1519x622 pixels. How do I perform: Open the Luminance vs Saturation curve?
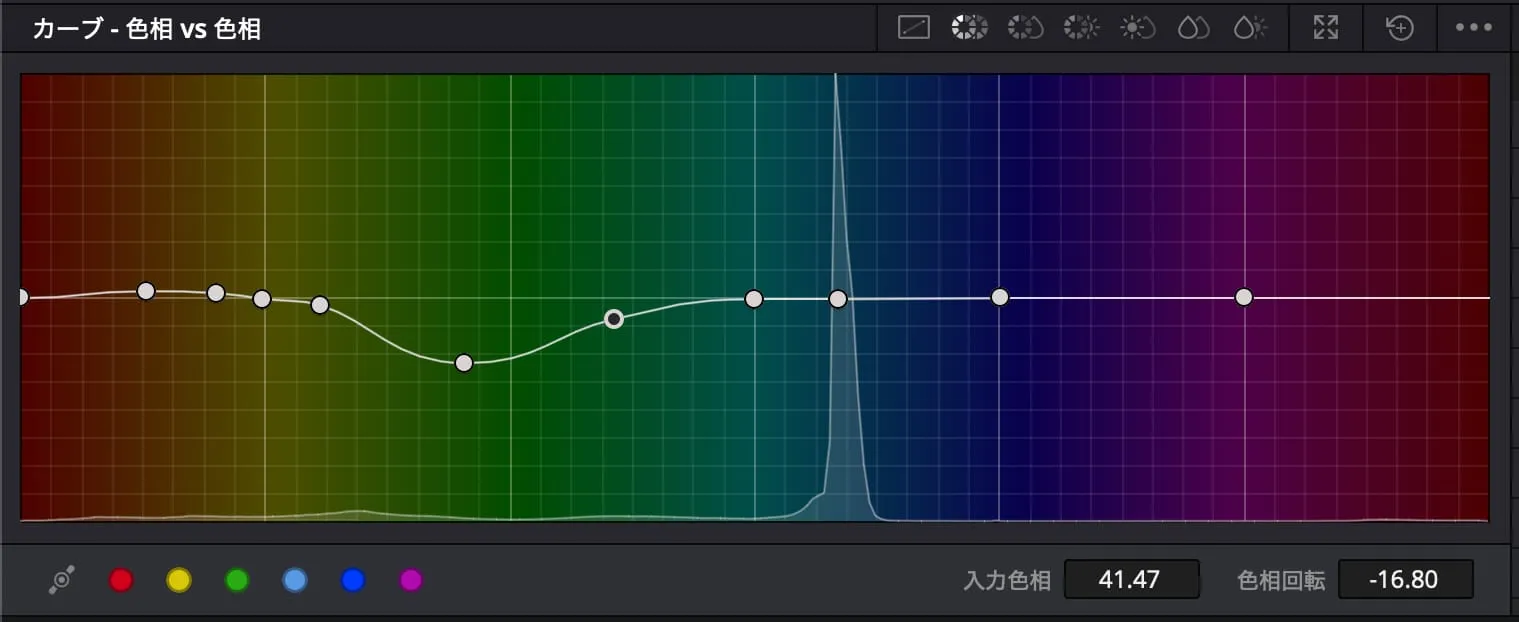[x=1138, y=28]
